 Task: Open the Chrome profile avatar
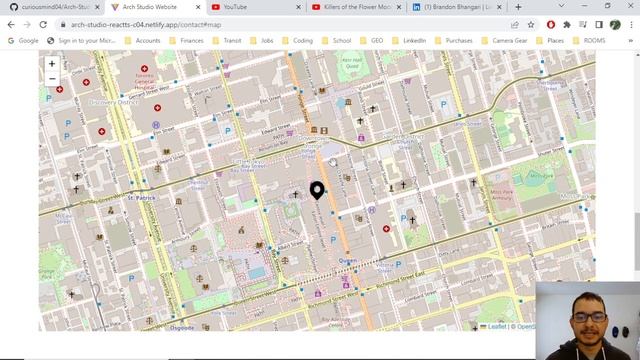(x=615, y=25)
